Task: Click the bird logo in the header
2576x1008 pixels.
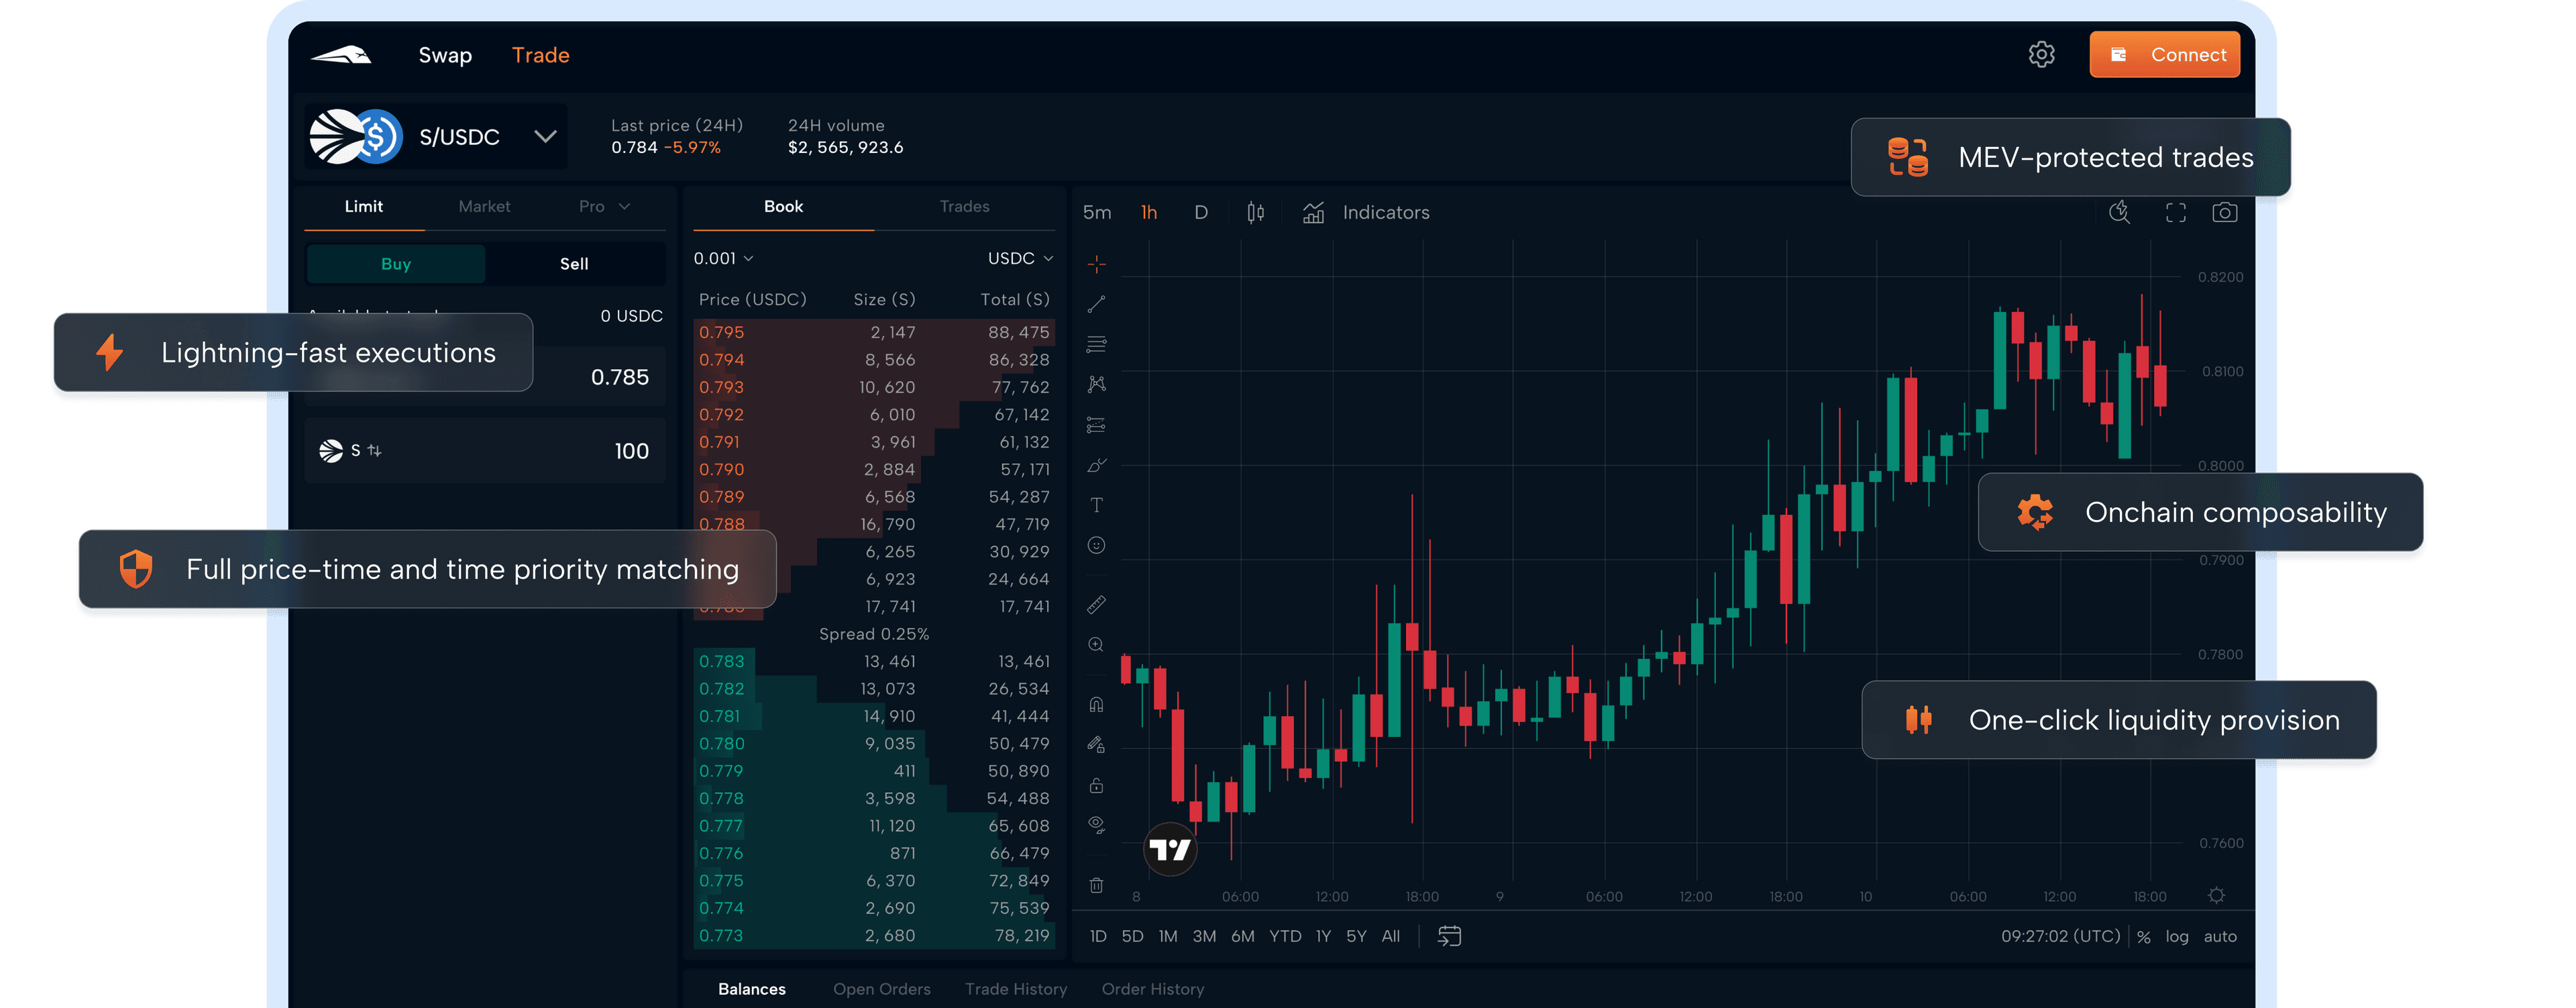Action: [341, 55]
